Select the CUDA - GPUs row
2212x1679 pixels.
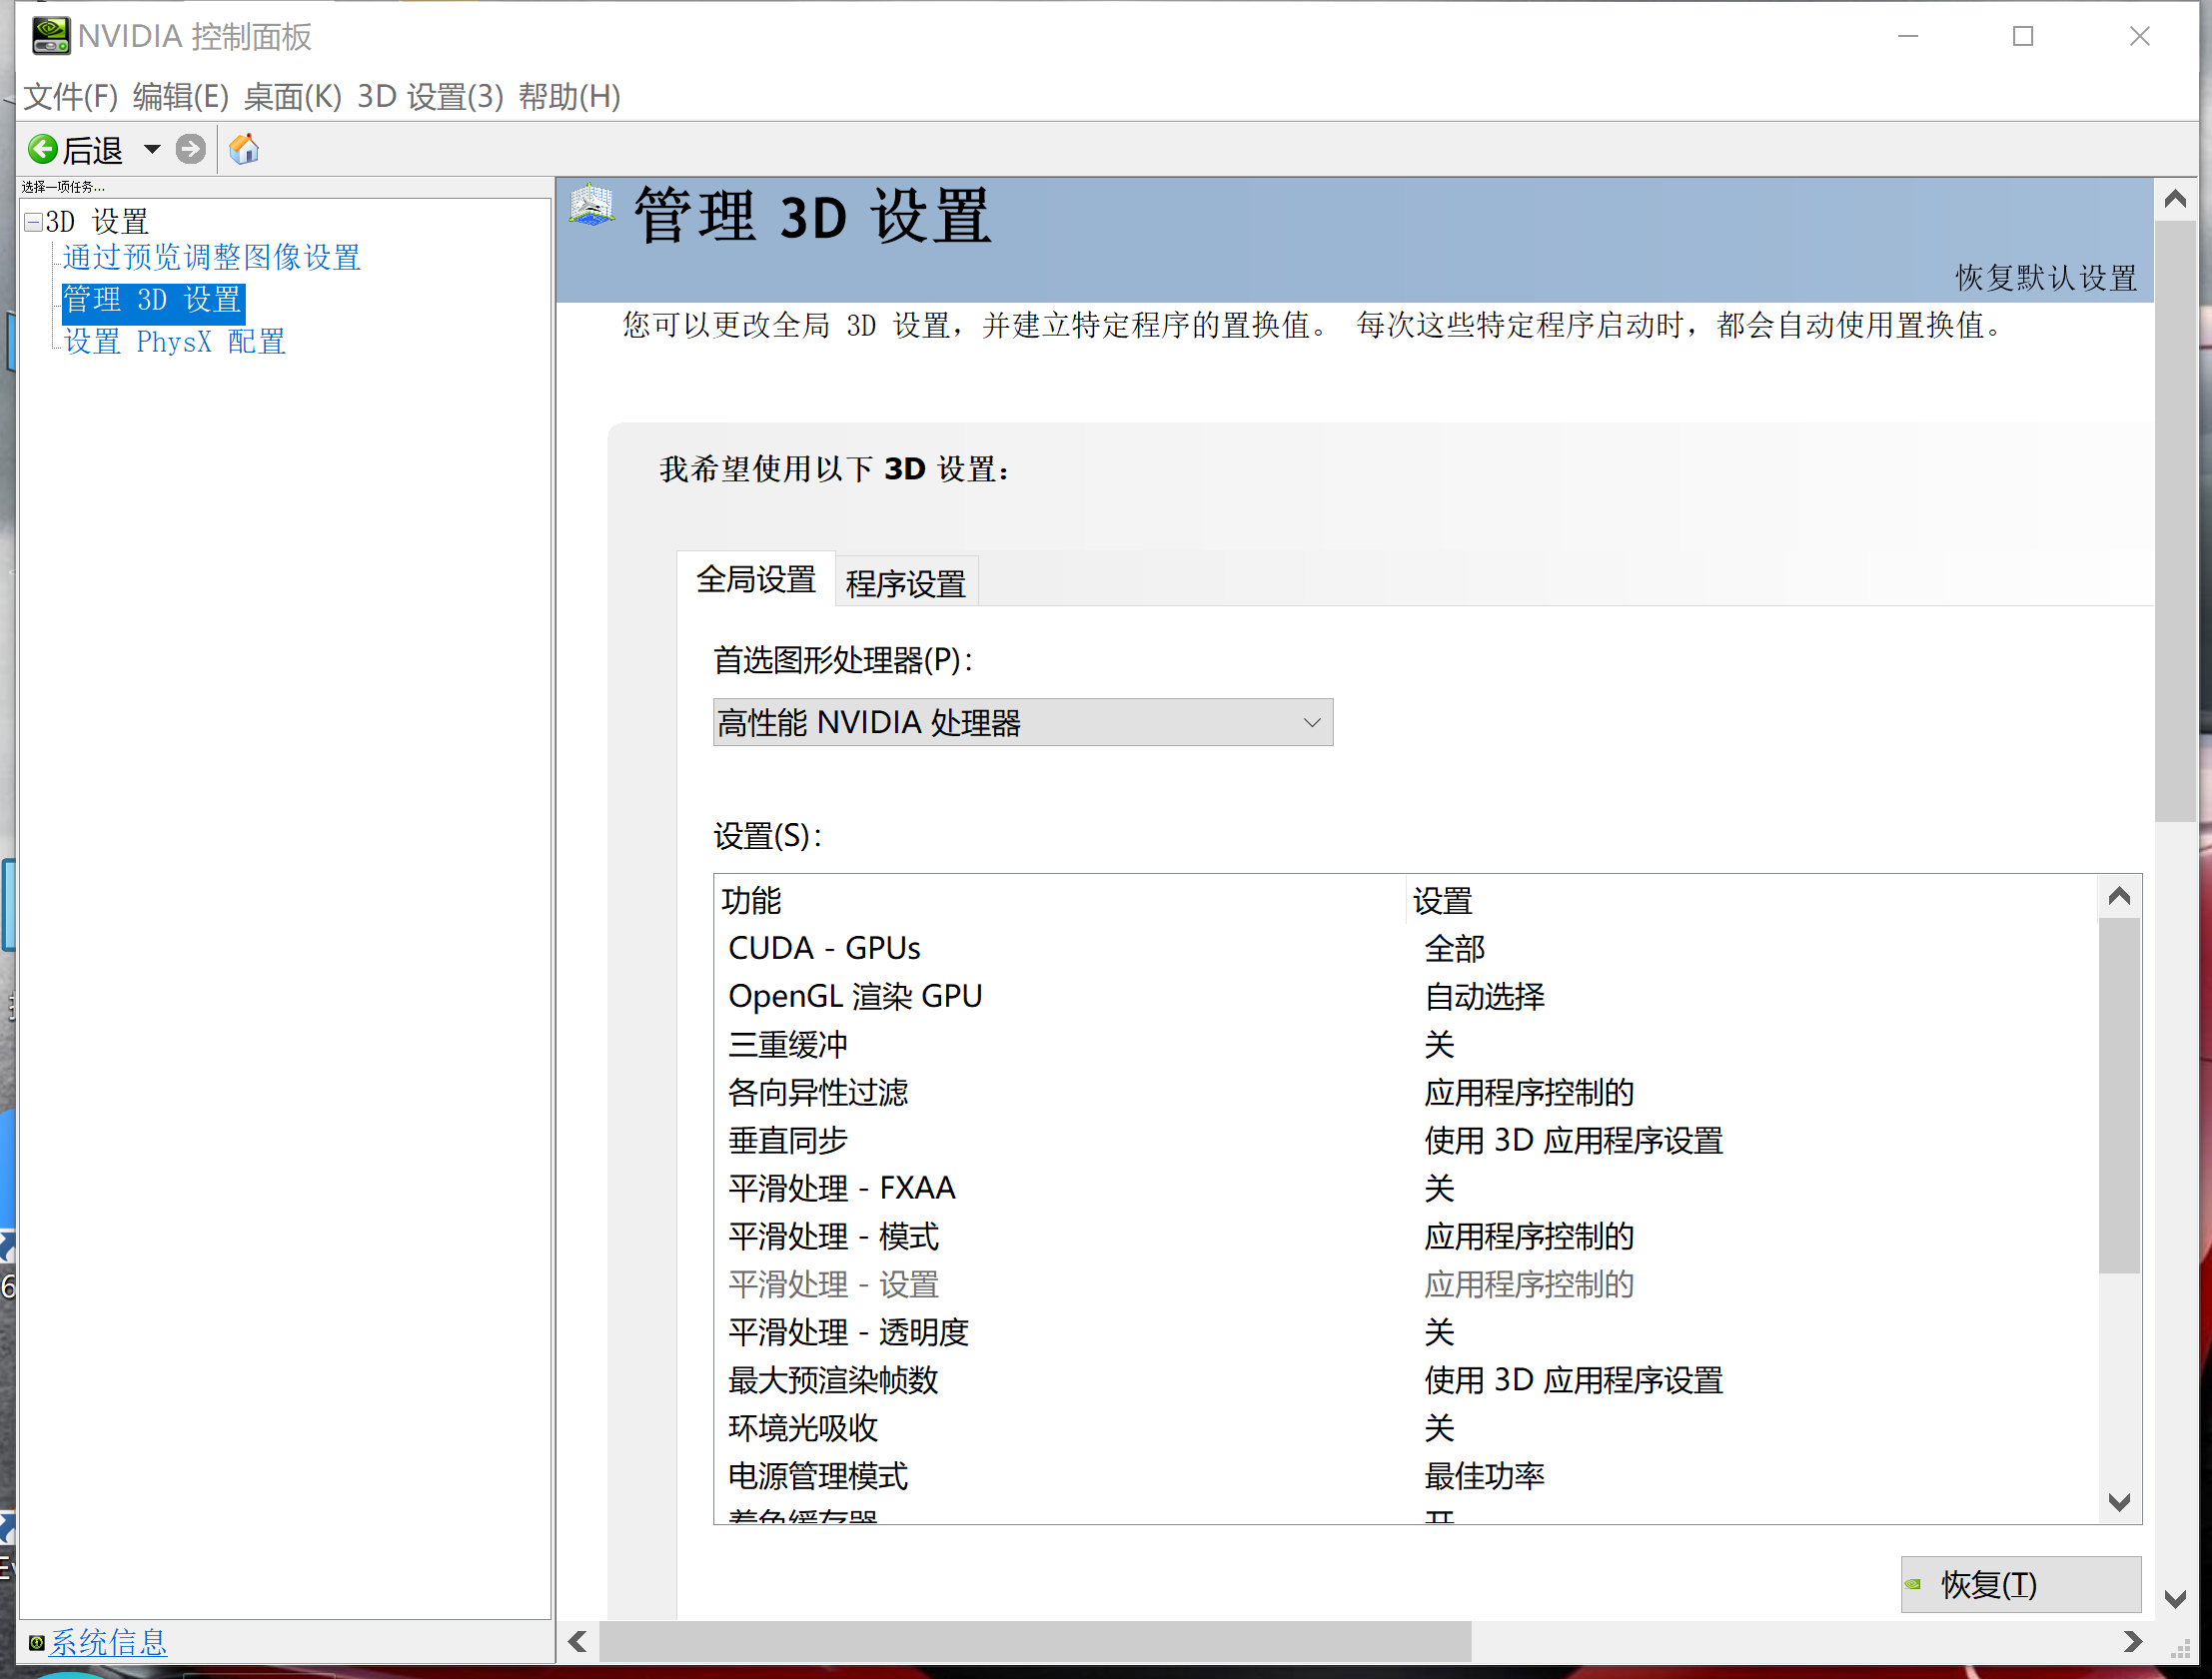coord(1405,948)
